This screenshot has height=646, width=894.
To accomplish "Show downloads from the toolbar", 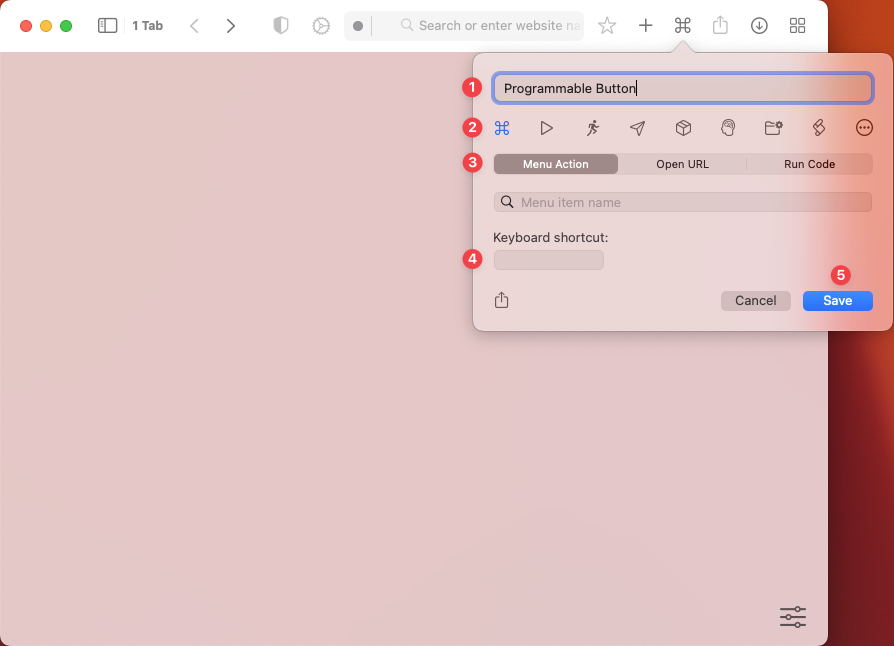I will 759,26.
